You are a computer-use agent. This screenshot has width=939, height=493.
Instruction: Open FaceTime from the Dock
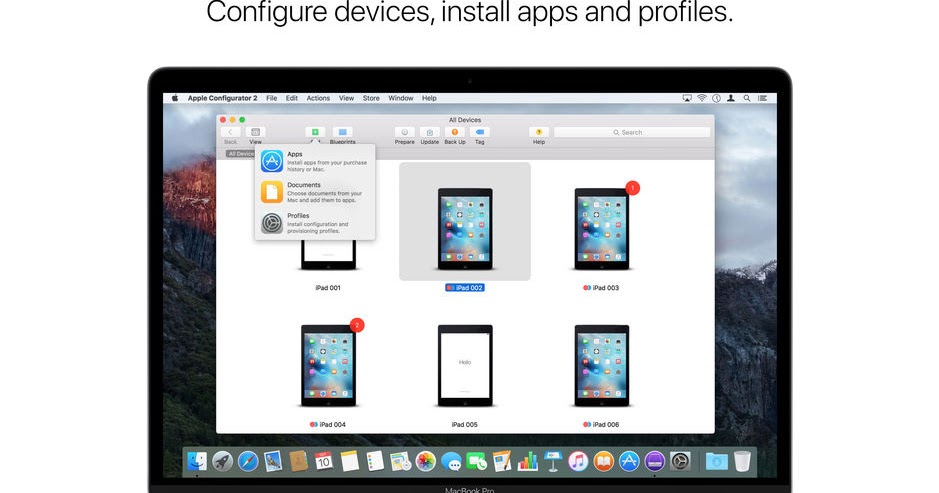coord(477,461)
